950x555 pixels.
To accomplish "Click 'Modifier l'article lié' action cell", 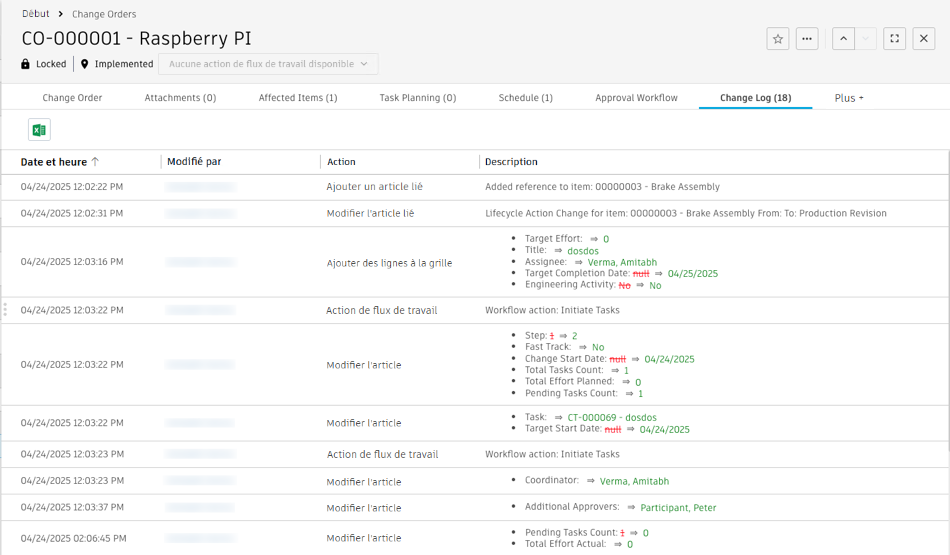I will [x=370, y=213].
